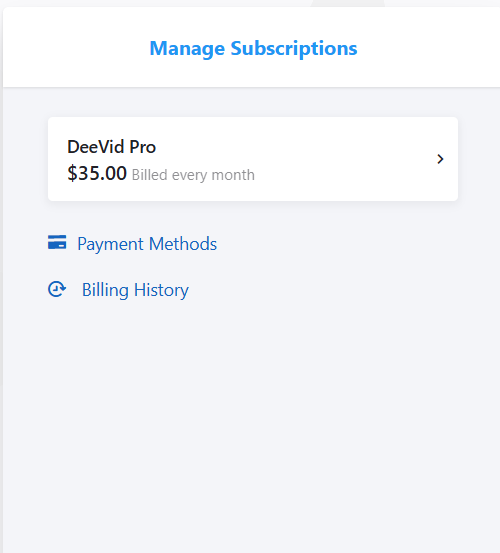Click the credit card icon beside Payment Methods

tap(57, 242)
